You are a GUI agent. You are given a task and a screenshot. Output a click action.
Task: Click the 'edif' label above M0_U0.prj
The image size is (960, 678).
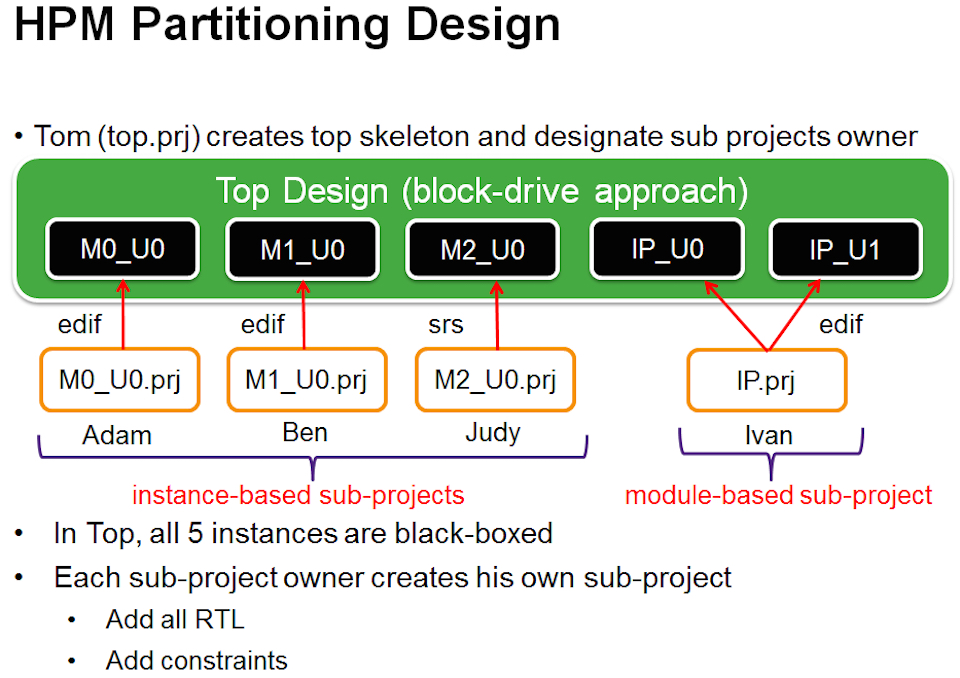coord(80,324)
